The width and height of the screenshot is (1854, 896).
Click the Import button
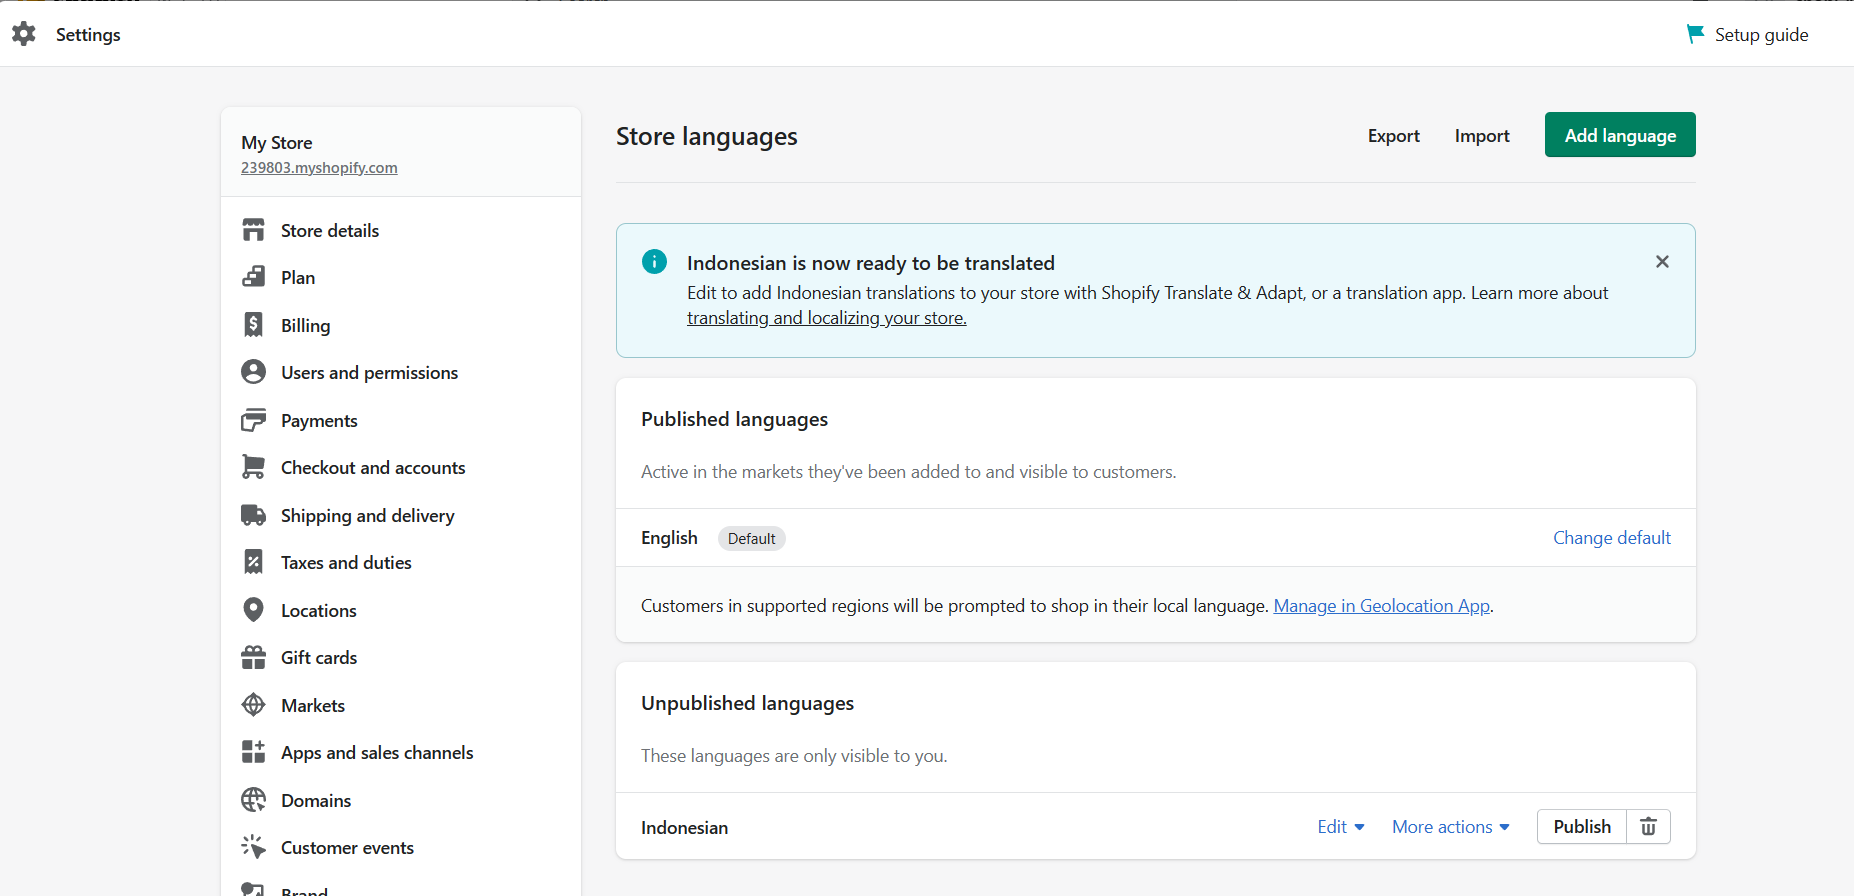(x=1482, y=136)
